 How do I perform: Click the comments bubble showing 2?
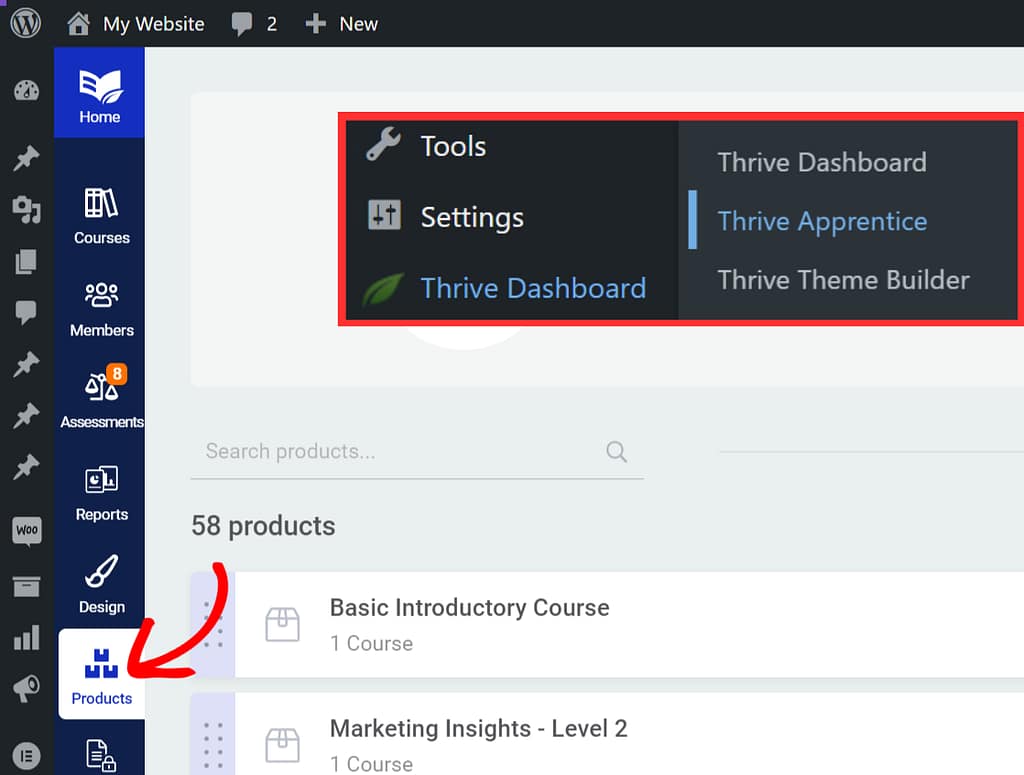tap(254, 23)
